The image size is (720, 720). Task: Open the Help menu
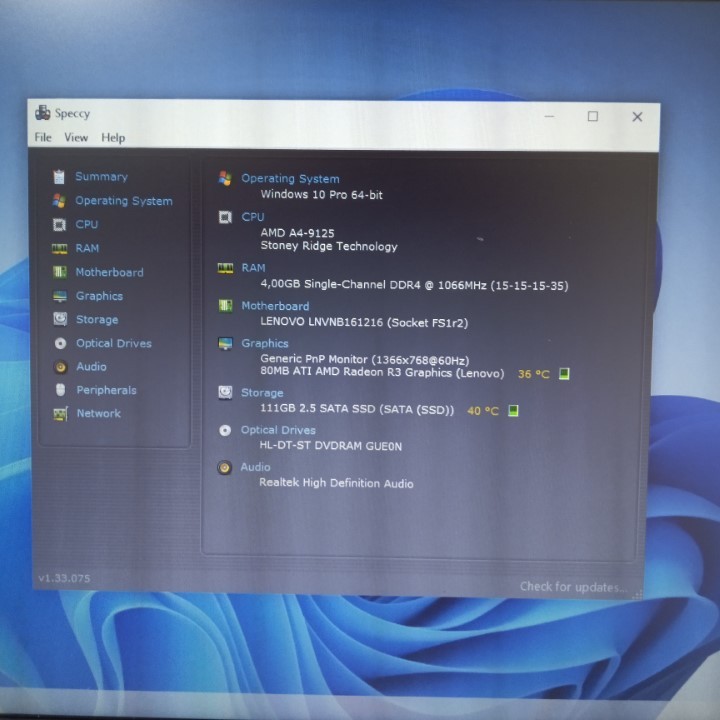pyautogui.click(x=113, y=138)
